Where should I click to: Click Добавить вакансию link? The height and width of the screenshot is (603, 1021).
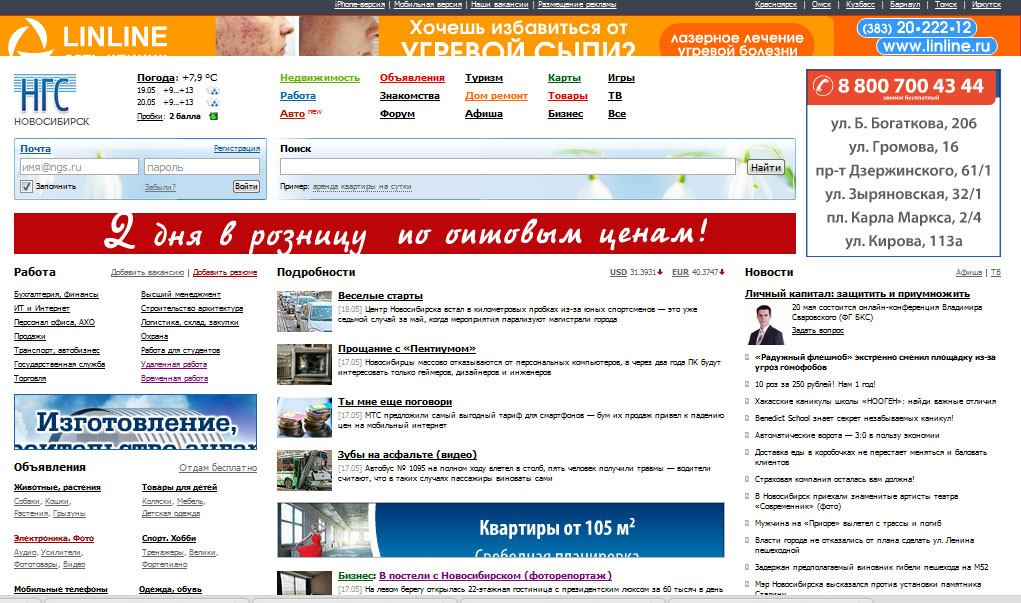pyautogui.click(x=147, y=272)
